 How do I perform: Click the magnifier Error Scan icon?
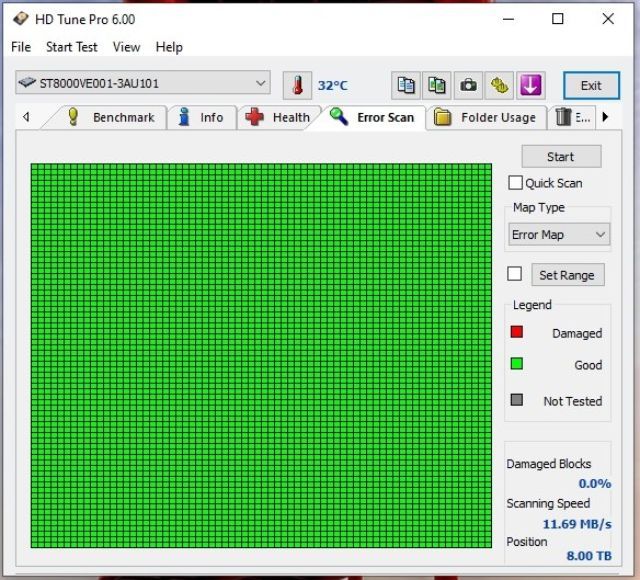click(338, 116)
